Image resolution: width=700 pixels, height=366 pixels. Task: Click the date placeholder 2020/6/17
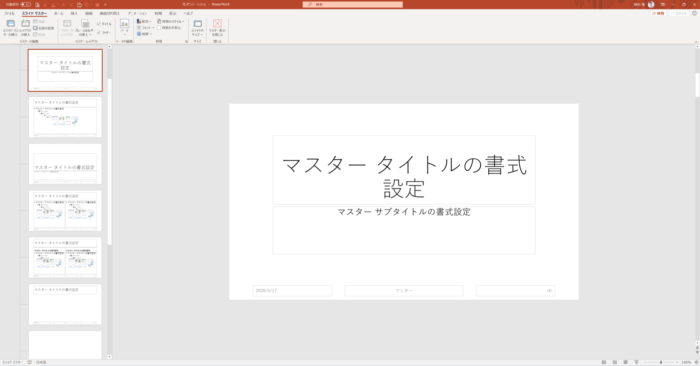pos(292,291)
